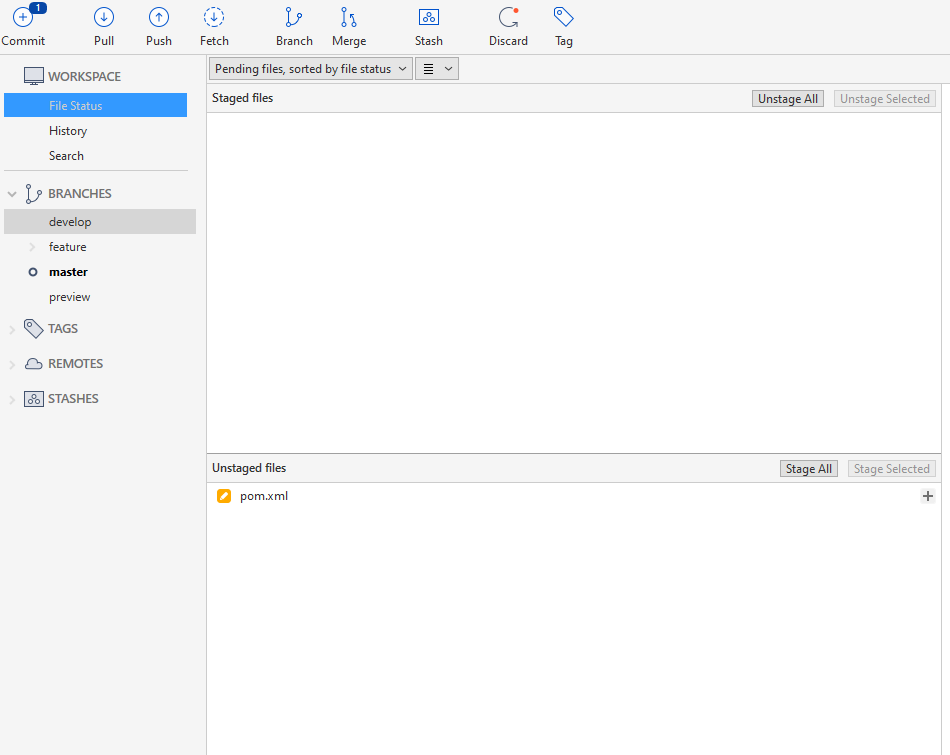The width and height of the screenshot is (950, 755).
Task: Click the STASHES heading text
Action: [x=73, y=399]
